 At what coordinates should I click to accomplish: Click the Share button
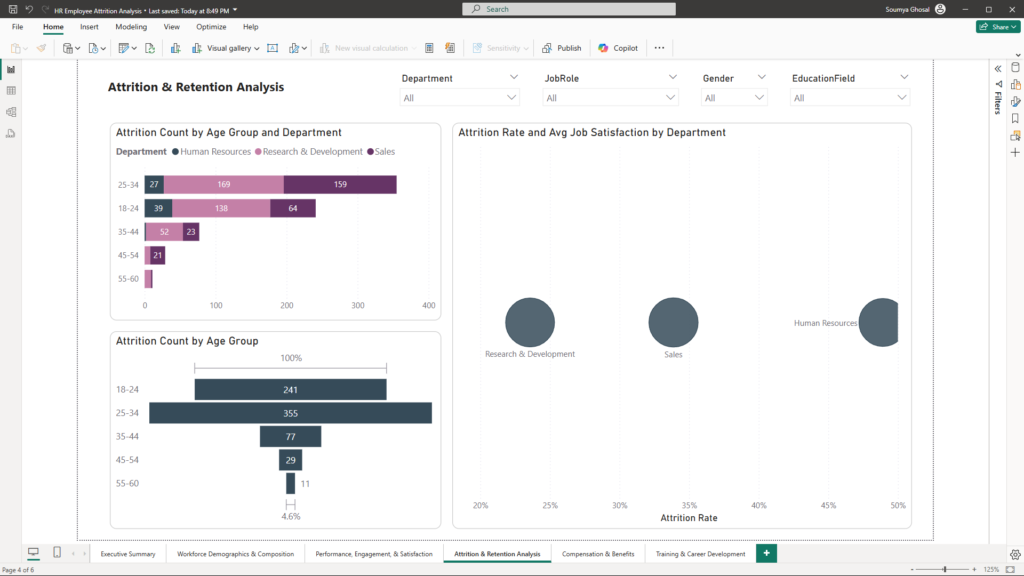997,27
